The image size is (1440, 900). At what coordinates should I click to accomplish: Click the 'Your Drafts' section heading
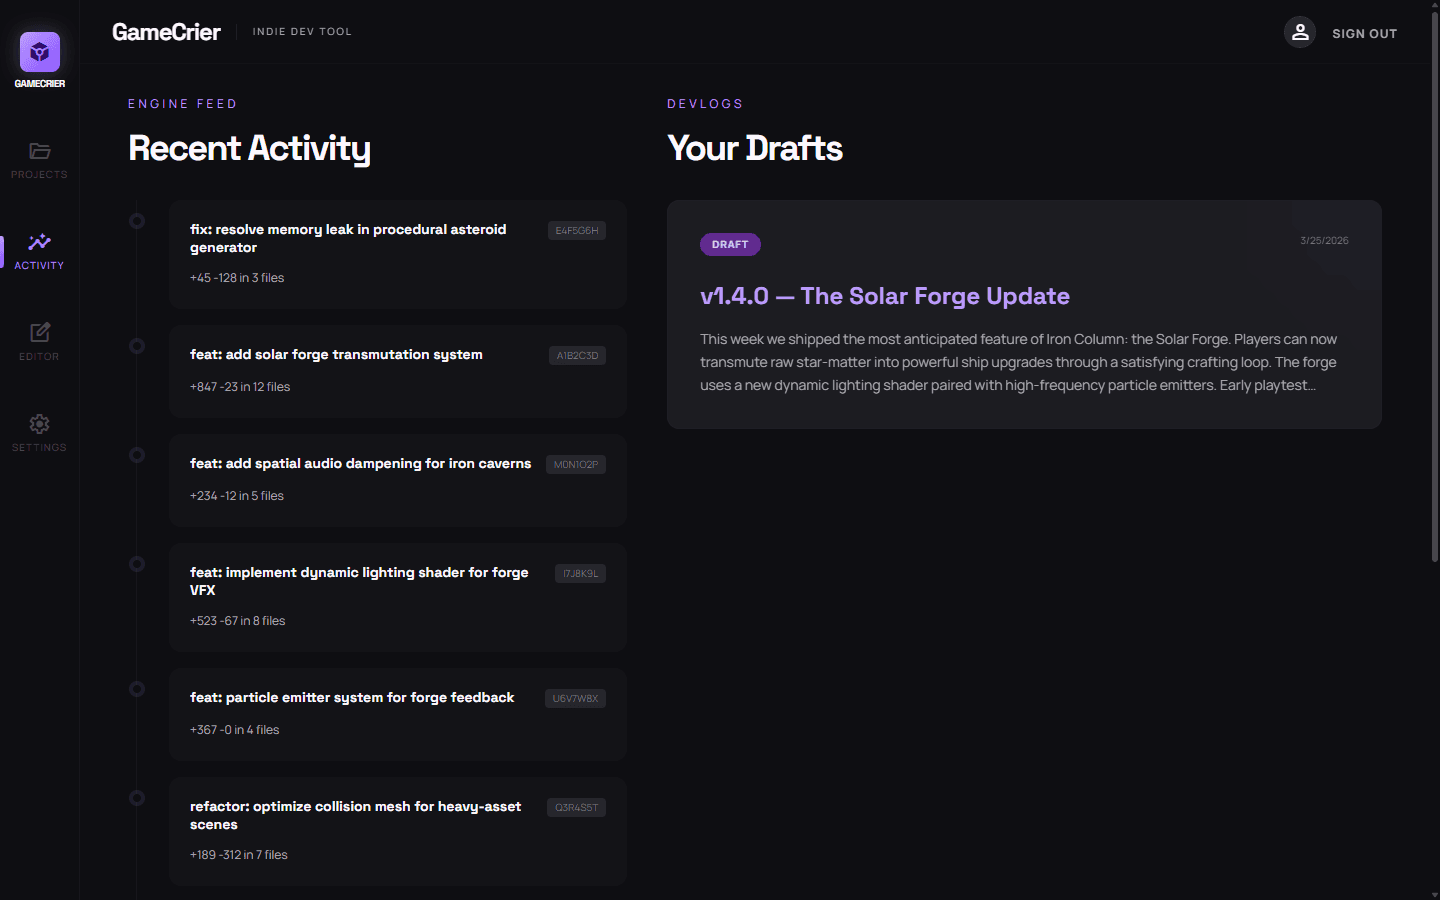coord(755,148)
